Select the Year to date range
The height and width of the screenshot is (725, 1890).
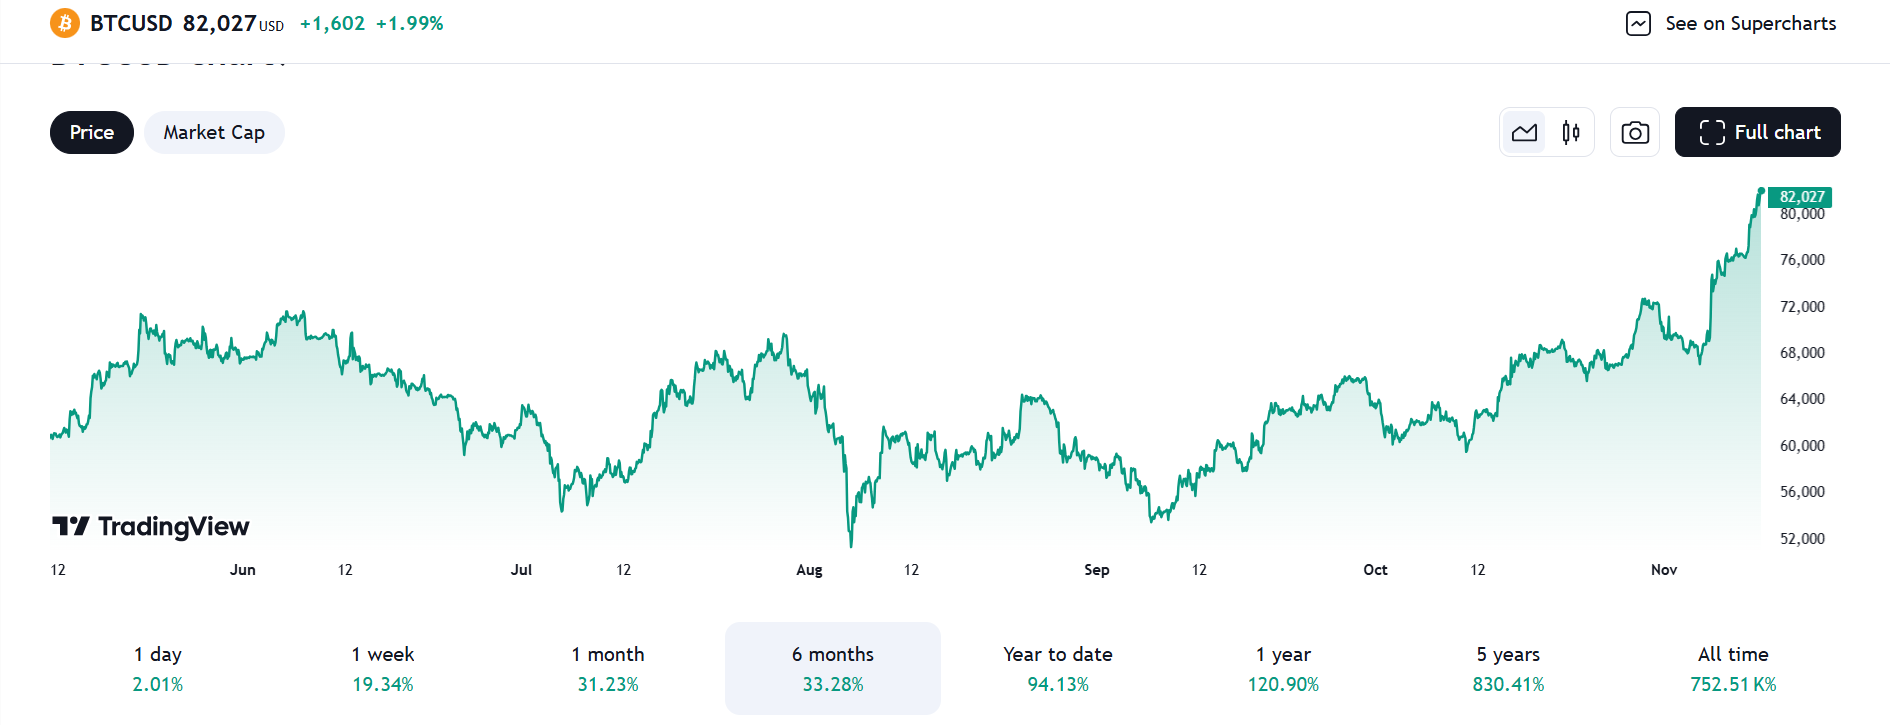[1058, 668]
